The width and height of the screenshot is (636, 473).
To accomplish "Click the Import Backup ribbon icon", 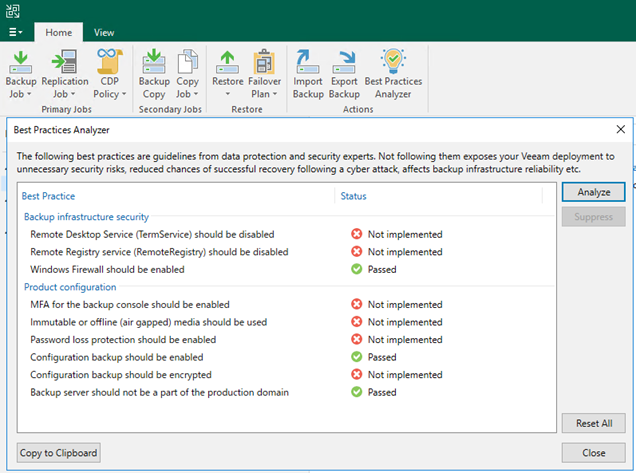I will [x=307, y=62].
